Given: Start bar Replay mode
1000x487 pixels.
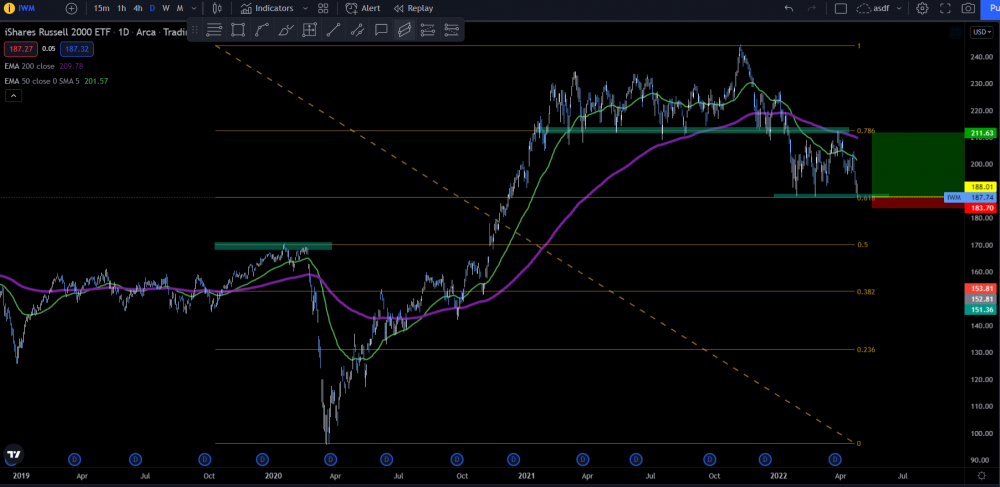Looking at the screenshot, I should click(413, 8).
